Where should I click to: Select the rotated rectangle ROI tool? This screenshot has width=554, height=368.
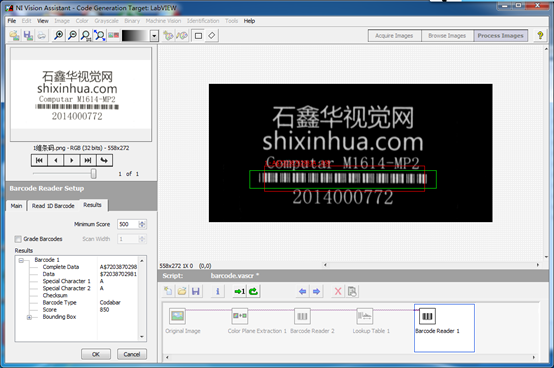(x=212, y=36)
